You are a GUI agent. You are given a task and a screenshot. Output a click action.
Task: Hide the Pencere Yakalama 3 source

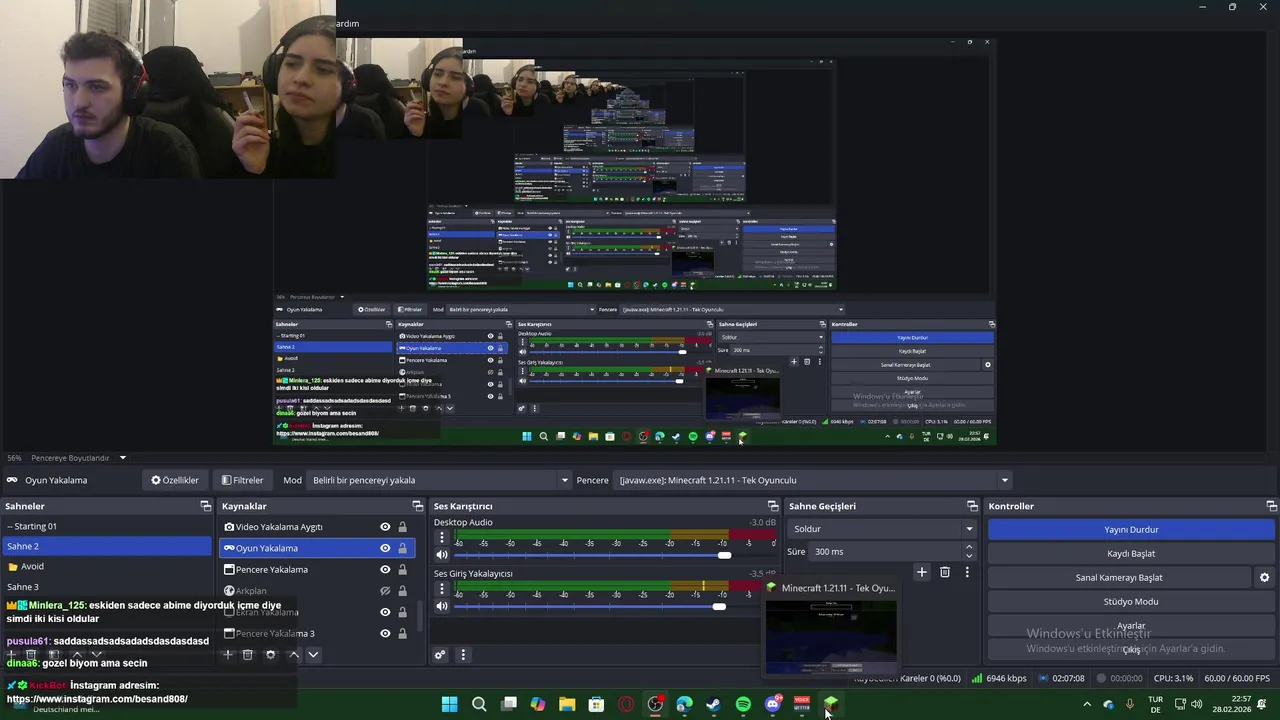(x=385, y=633)
